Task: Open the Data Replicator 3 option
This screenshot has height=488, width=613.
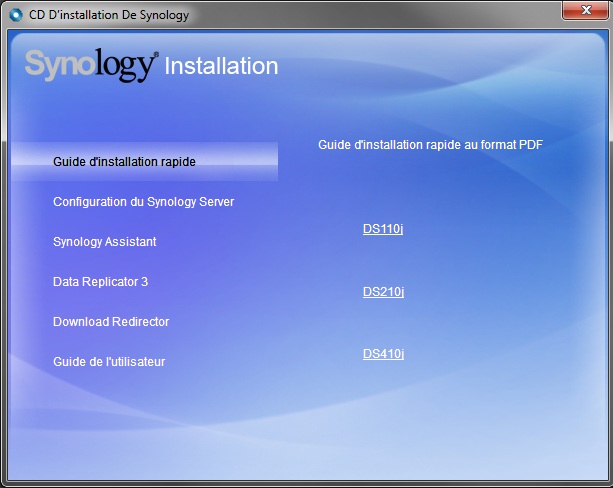Action: click(x=100, y=282)
